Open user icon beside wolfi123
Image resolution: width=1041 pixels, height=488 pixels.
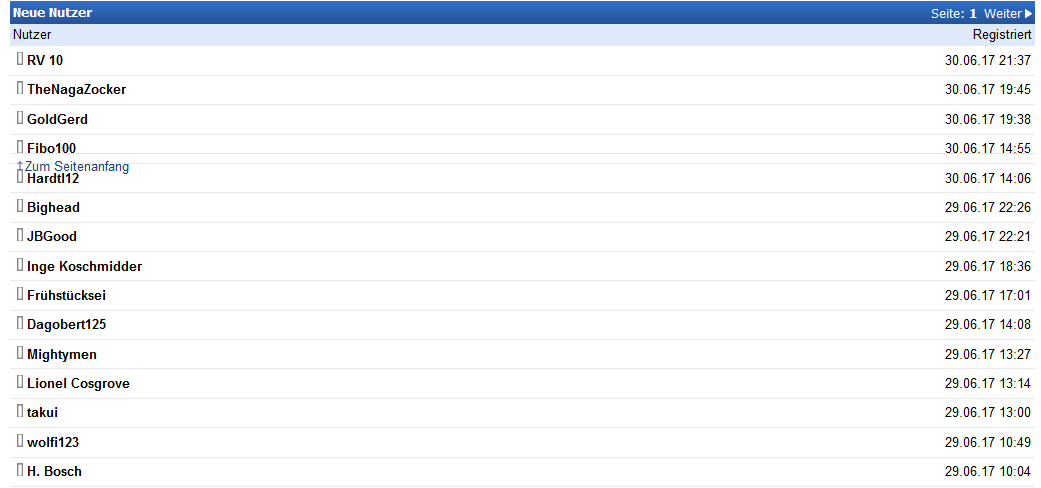coord(20,441)
